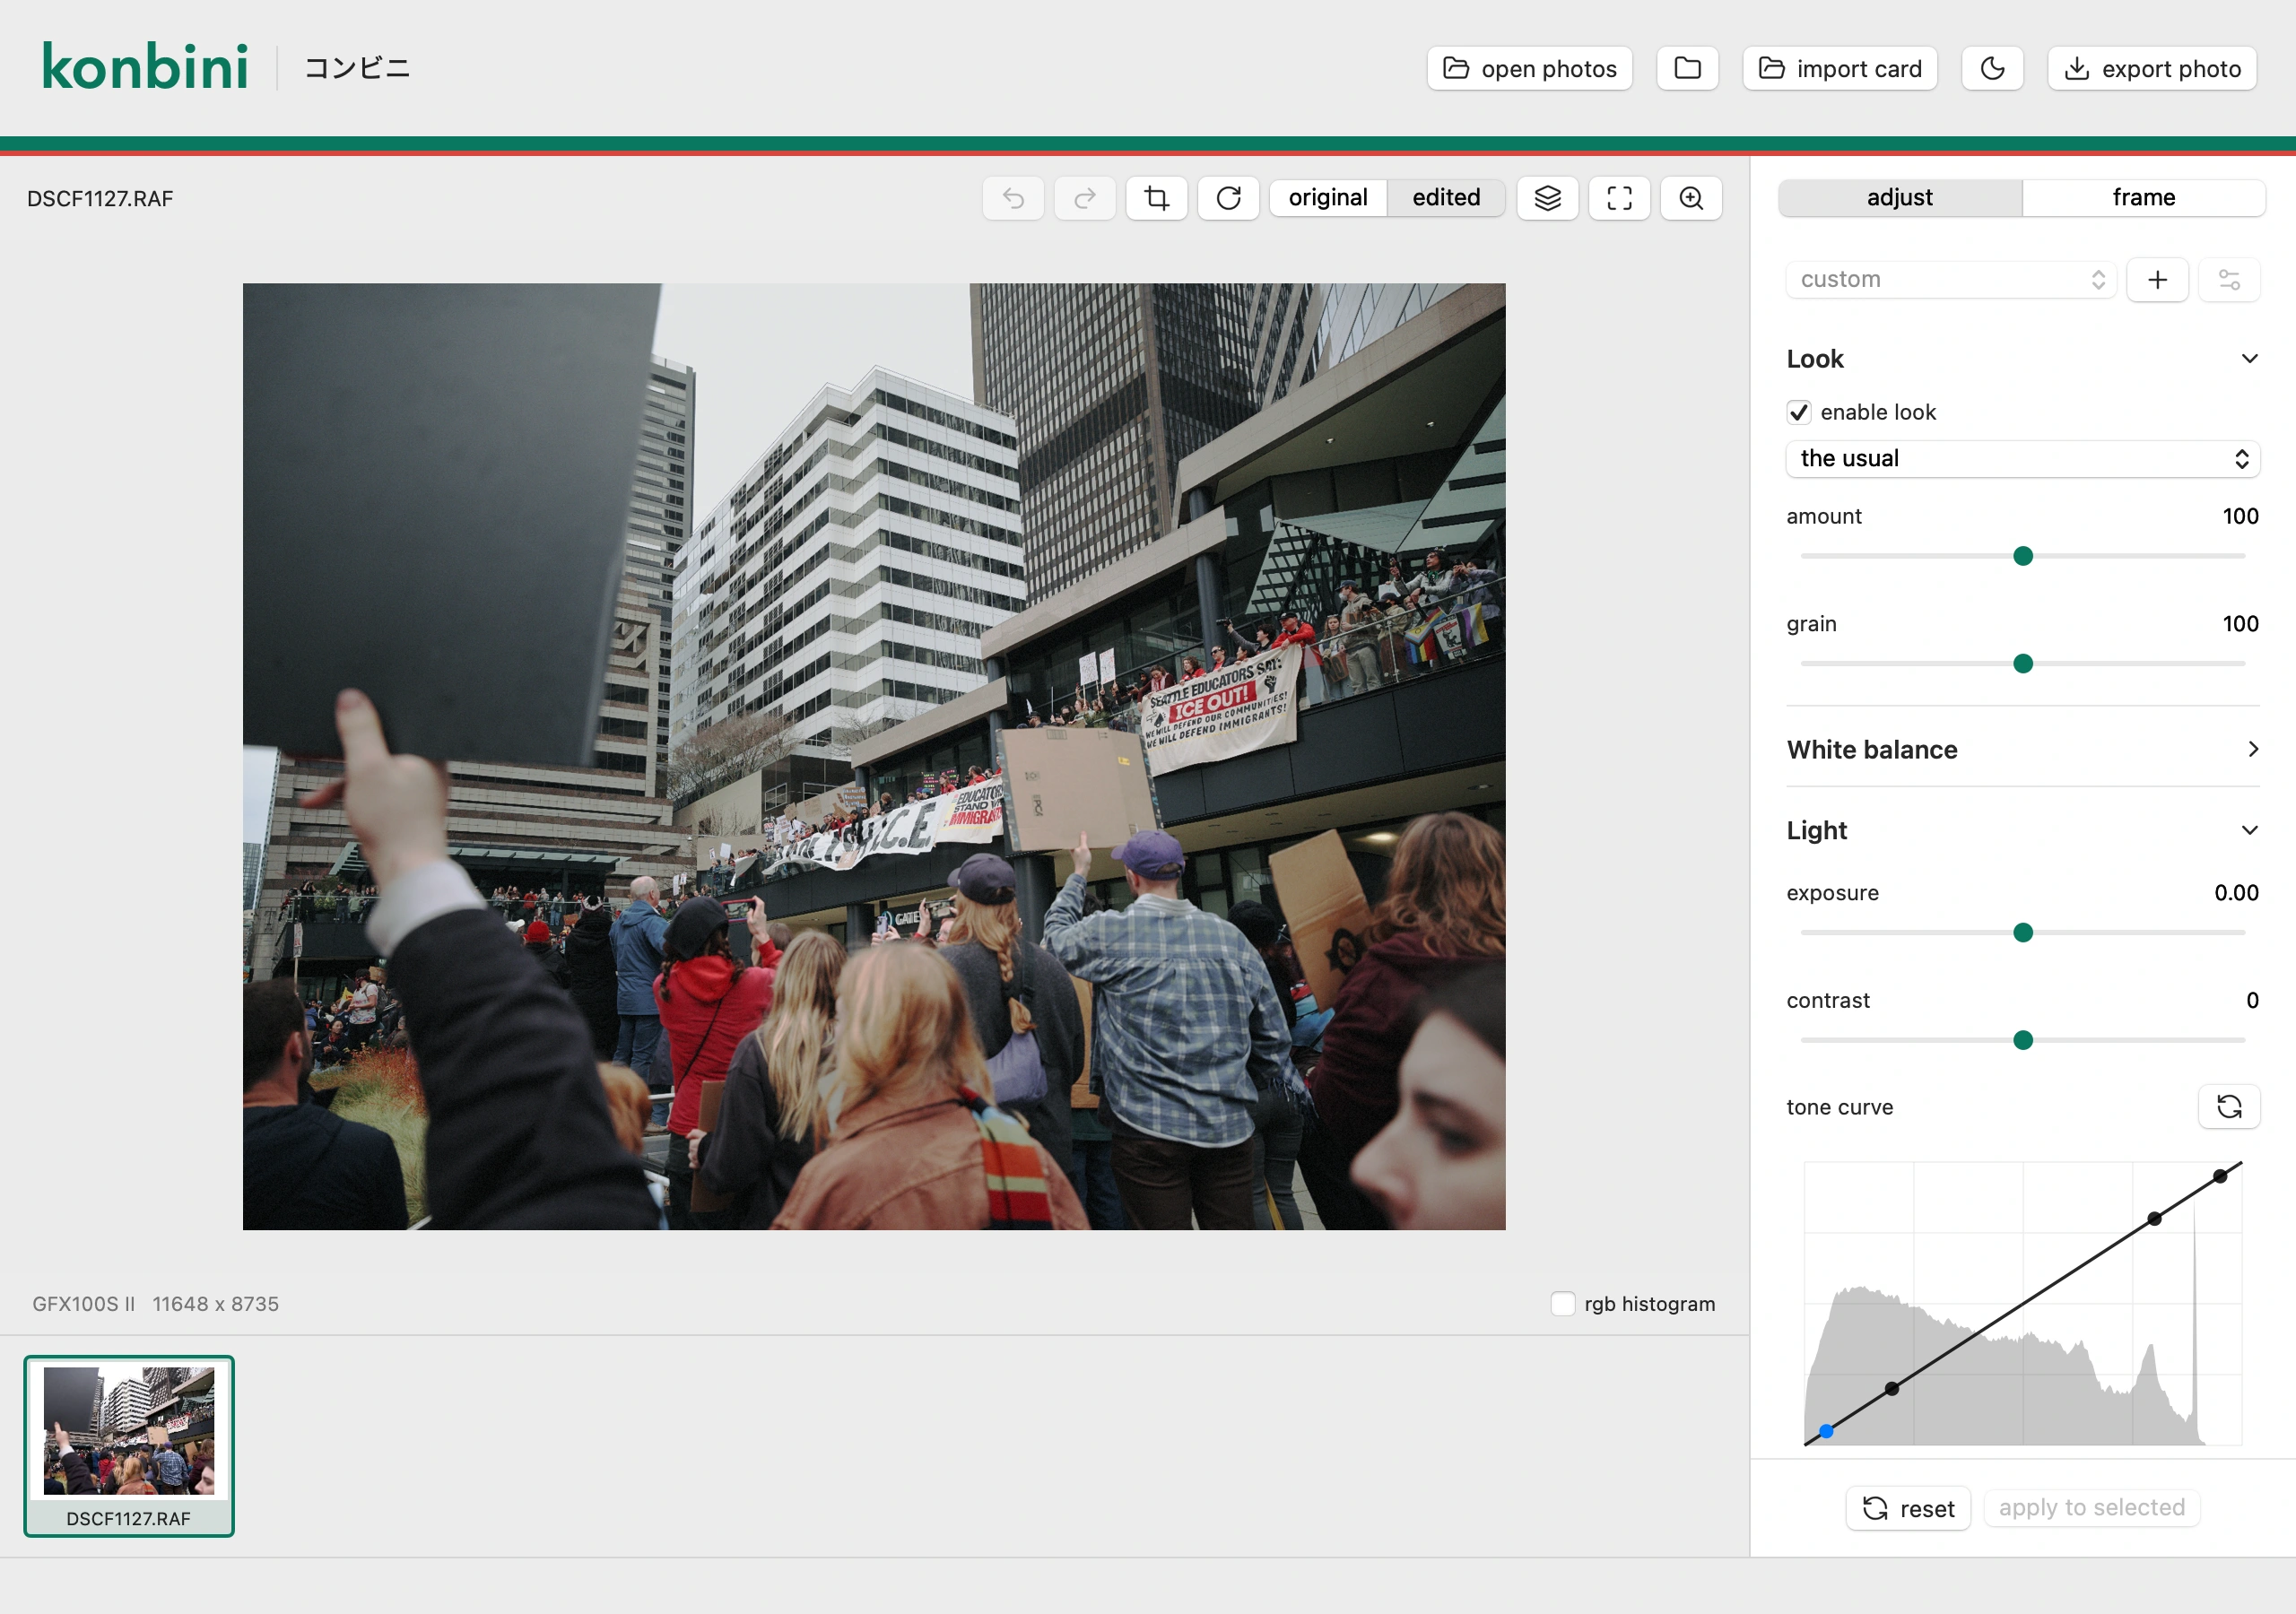
Task: Click the exposure slider handle
Action: point(2023,933)
